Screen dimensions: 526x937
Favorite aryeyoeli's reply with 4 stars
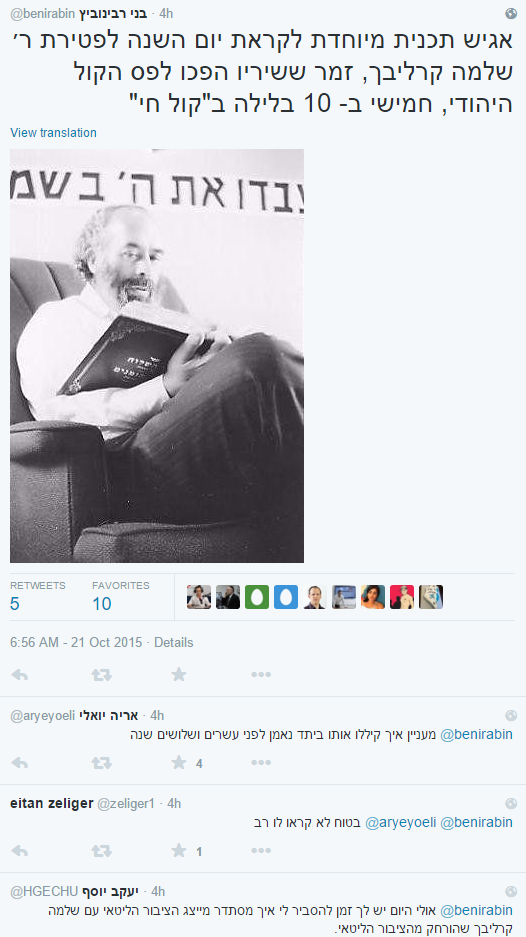(179, 763)
